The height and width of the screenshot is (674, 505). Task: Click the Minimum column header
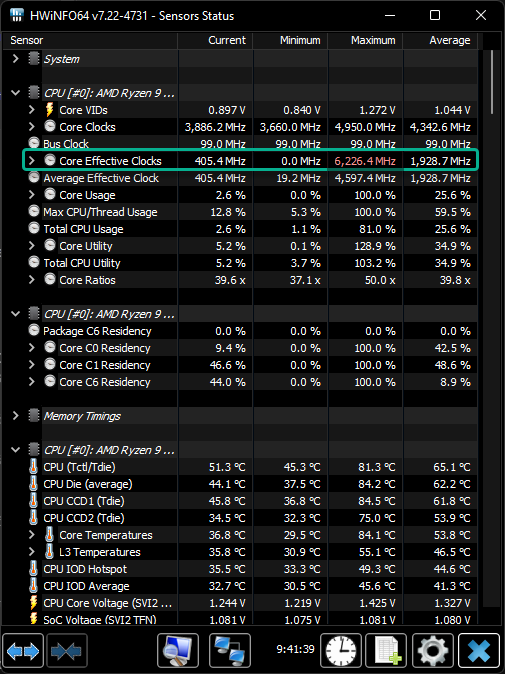point(290,40)
